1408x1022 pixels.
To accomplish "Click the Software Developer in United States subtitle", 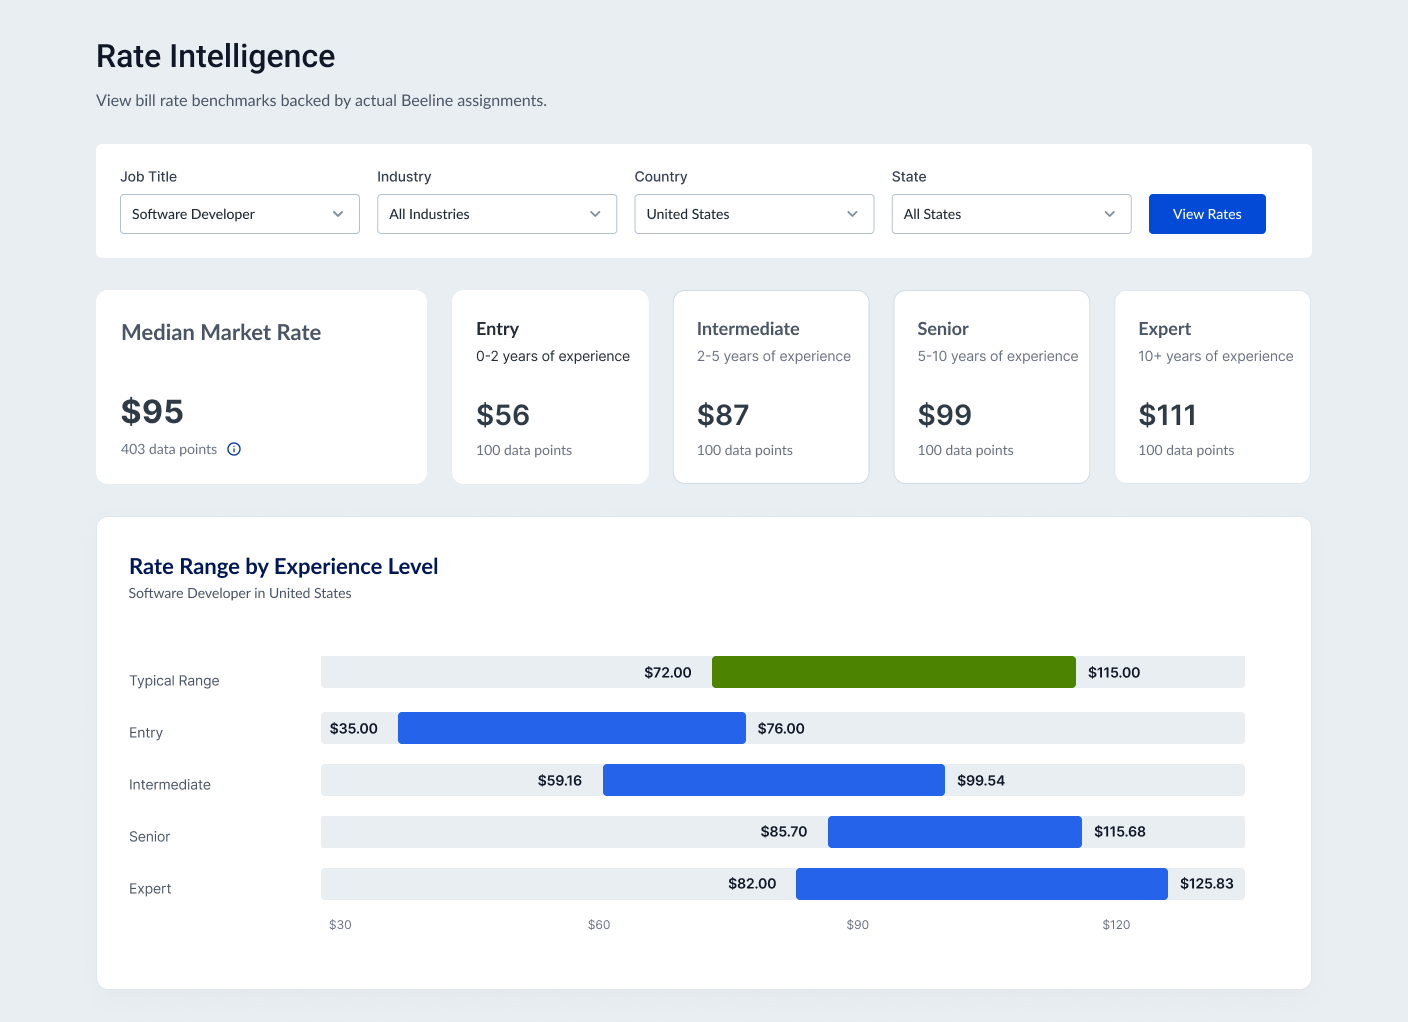I will pyautogui.click(x=240, y=593).
